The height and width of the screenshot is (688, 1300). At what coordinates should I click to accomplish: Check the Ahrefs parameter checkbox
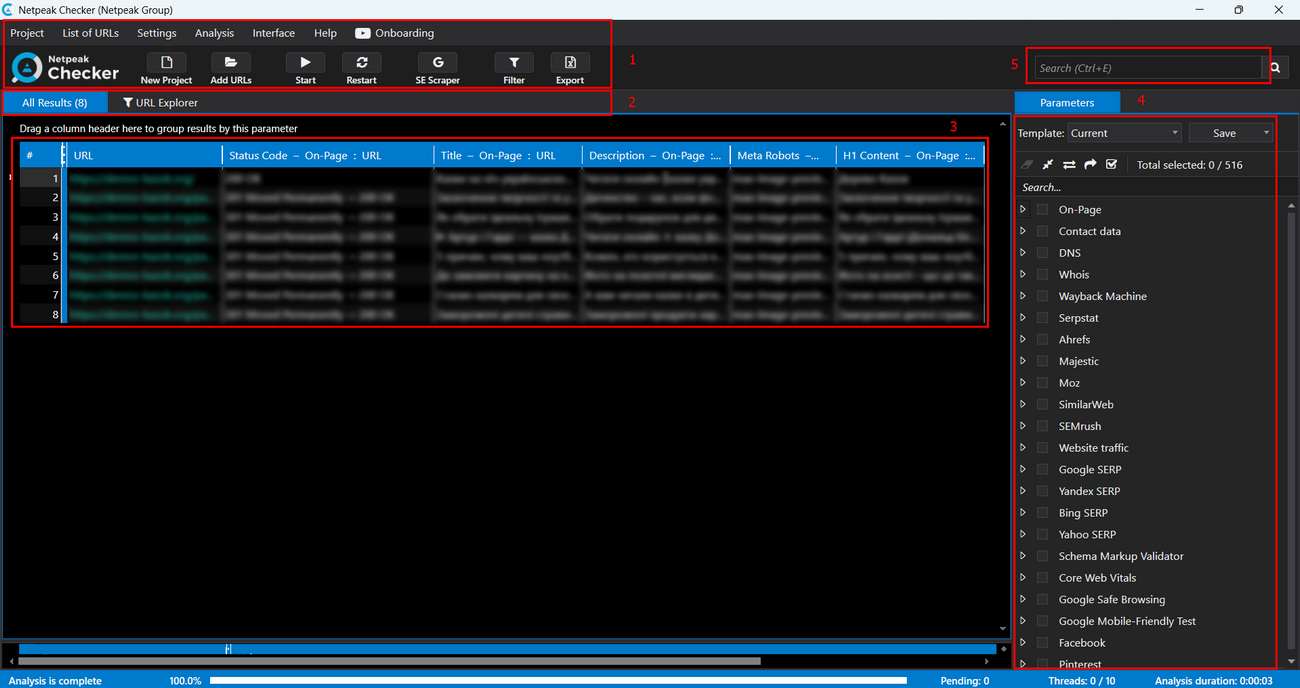1042,340
